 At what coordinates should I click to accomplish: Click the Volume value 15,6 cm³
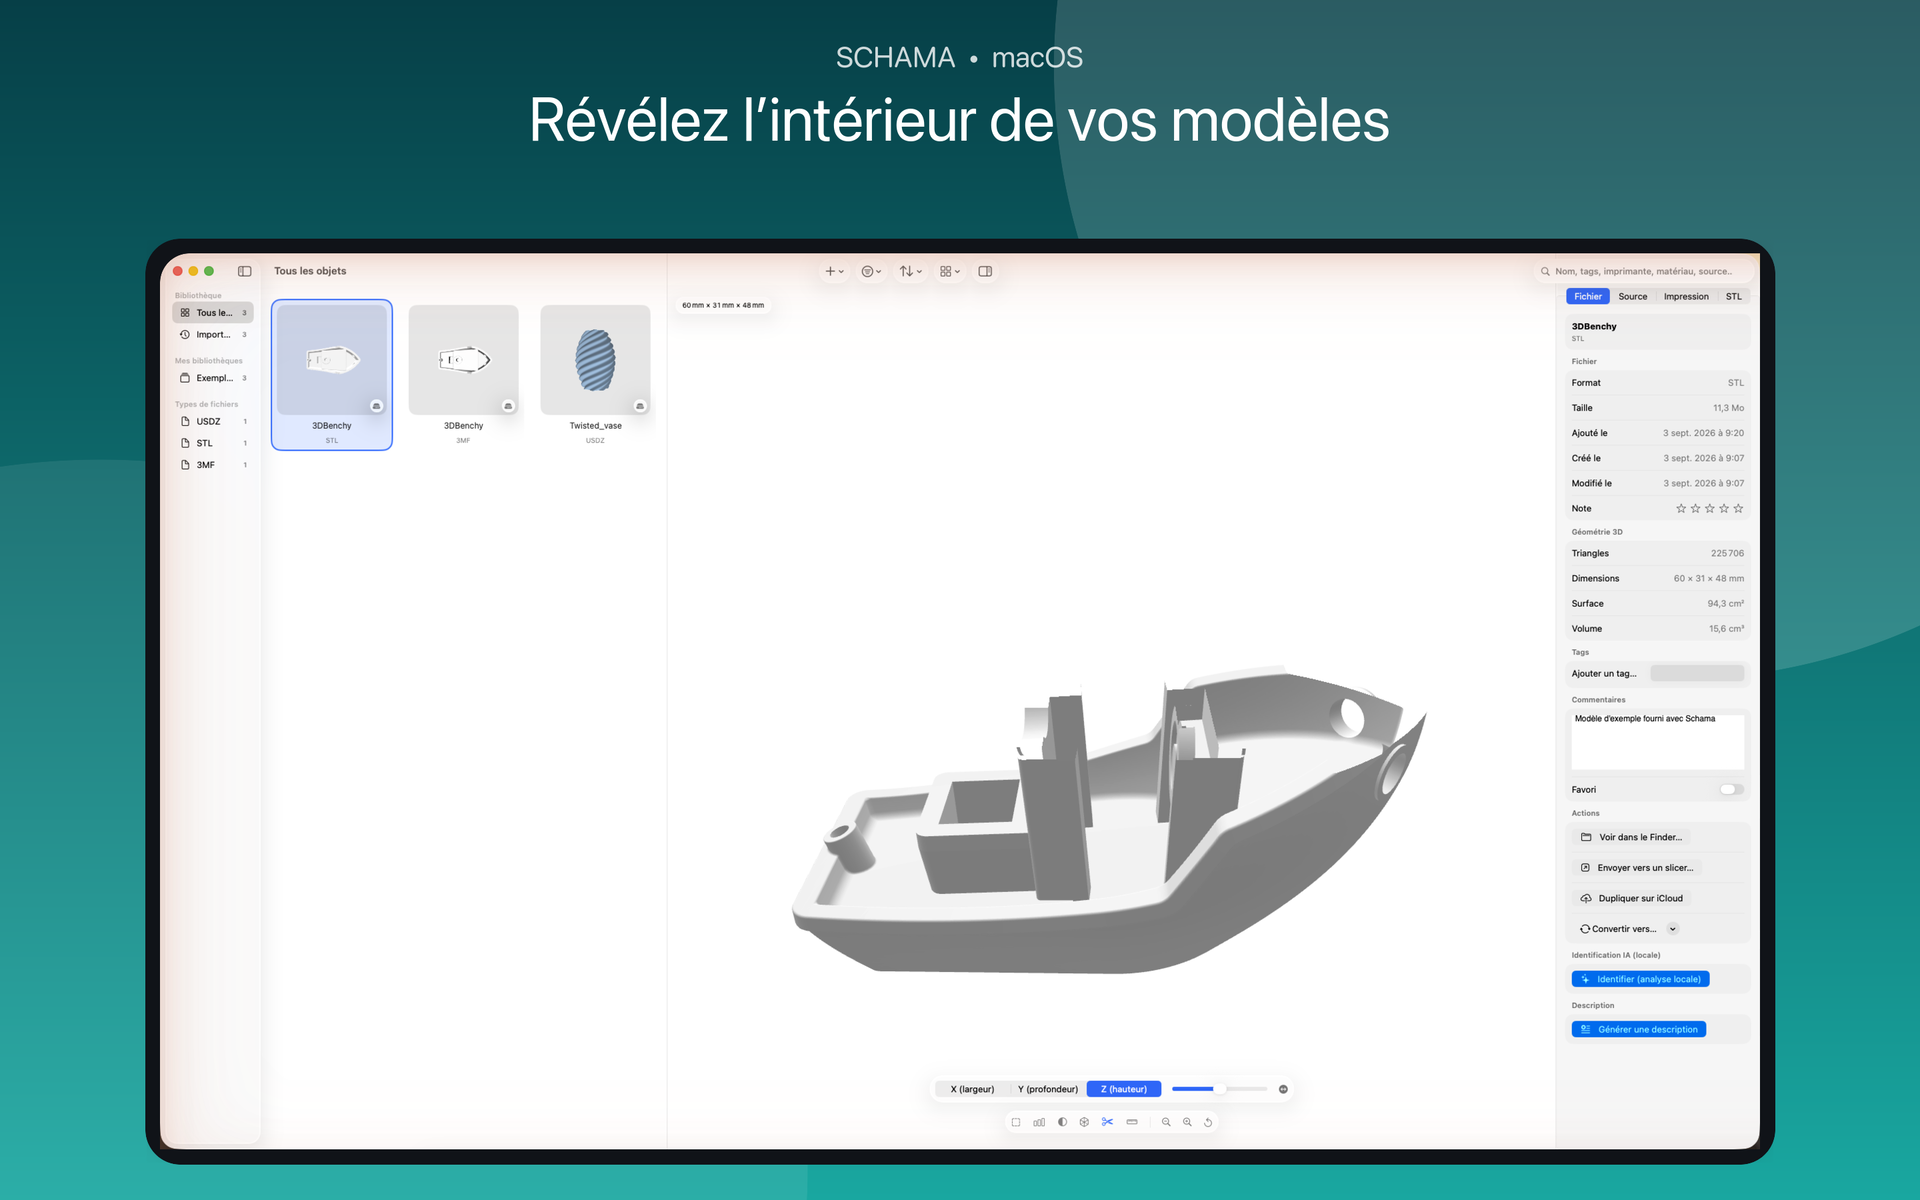pos(1726,629)
